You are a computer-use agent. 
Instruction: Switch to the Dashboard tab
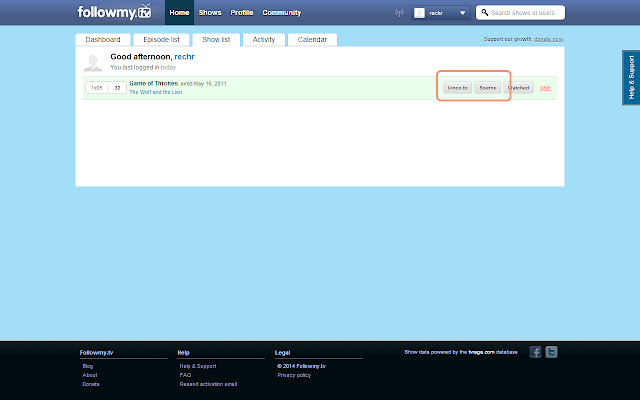pyautogui.click(x=103, y=40)
